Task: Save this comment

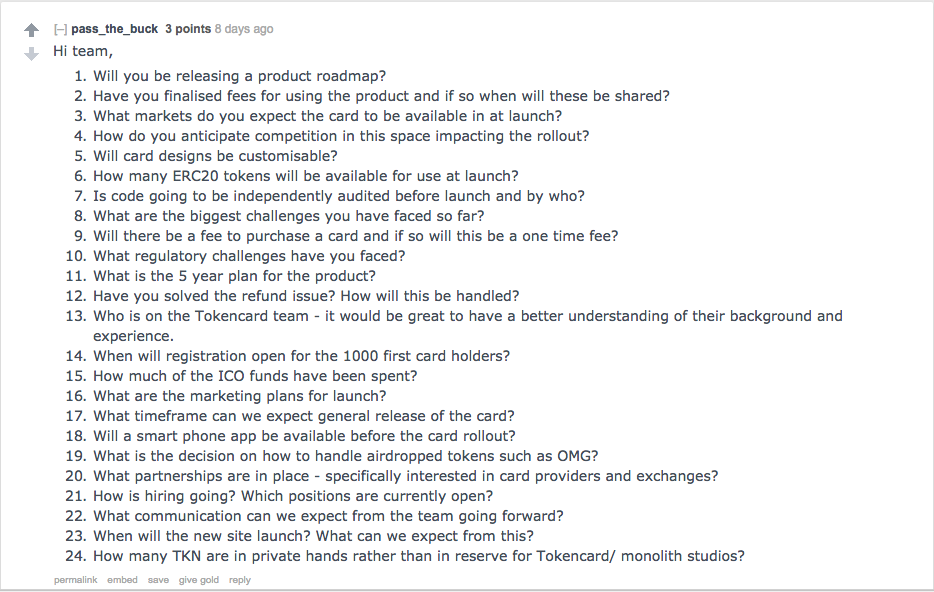Action: pyautogui.click(x=158, y=580)
